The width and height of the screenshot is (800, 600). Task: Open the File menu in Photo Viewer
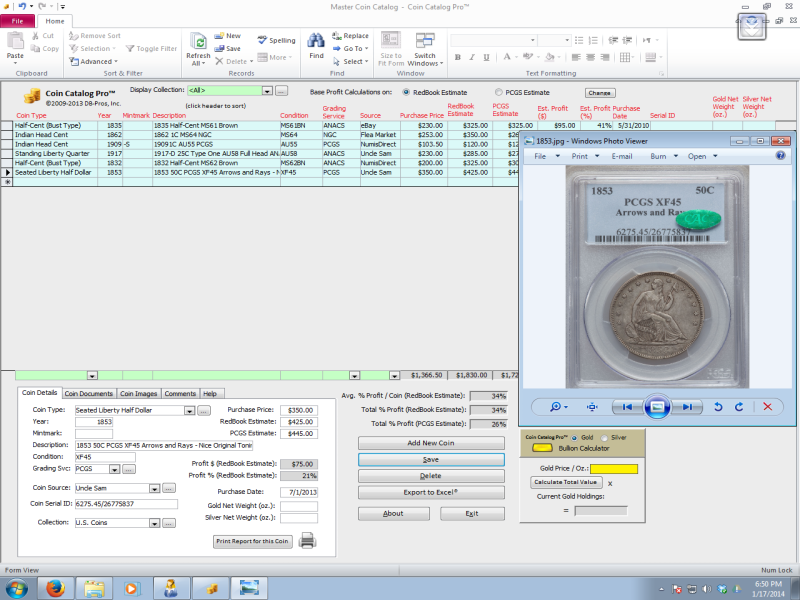click(x=540, y=156)
